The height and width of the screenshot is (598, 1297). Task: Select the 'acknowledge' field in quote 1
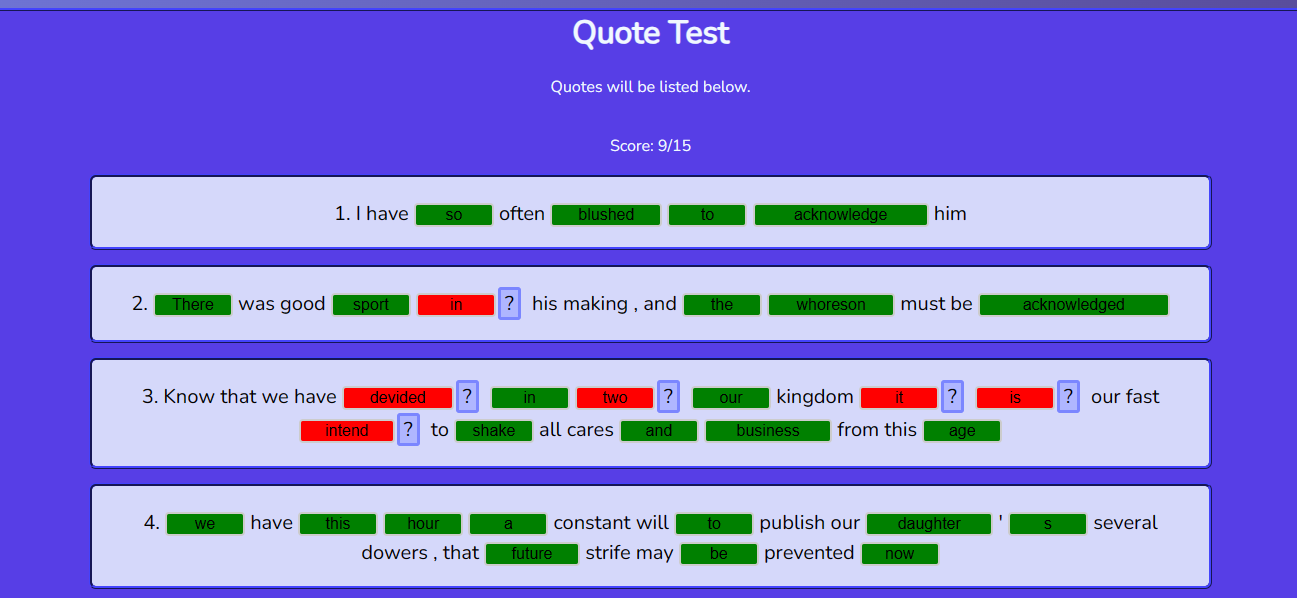point(840,215)
